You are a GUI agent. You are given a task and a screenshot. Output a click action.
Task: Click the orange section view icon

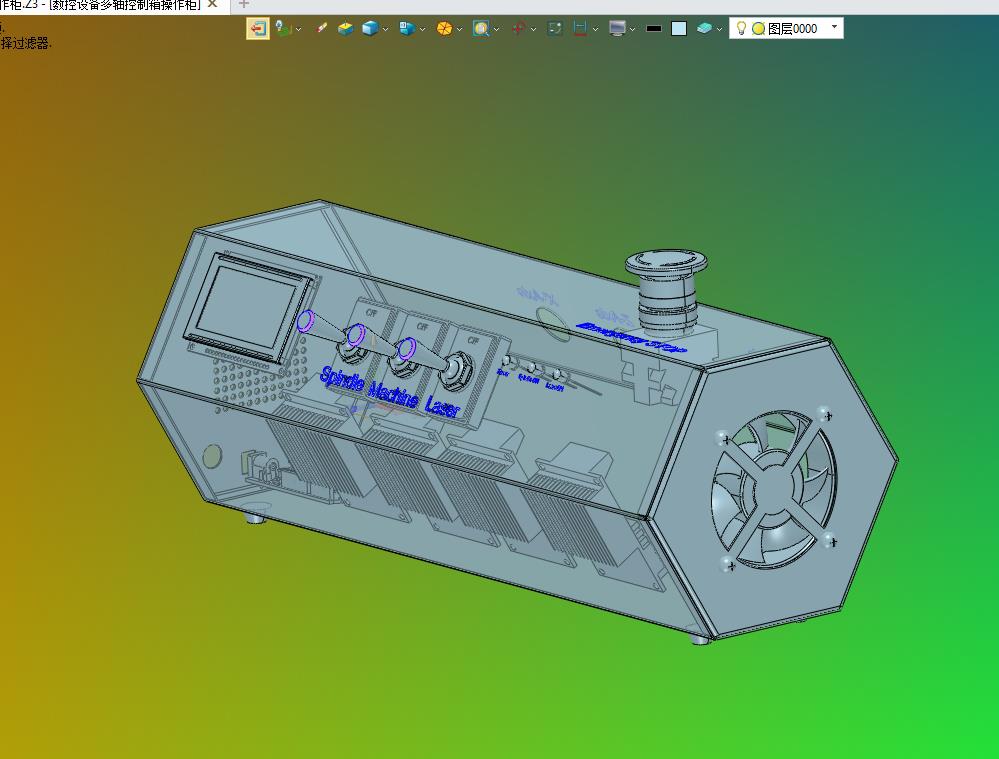point(444,29)
